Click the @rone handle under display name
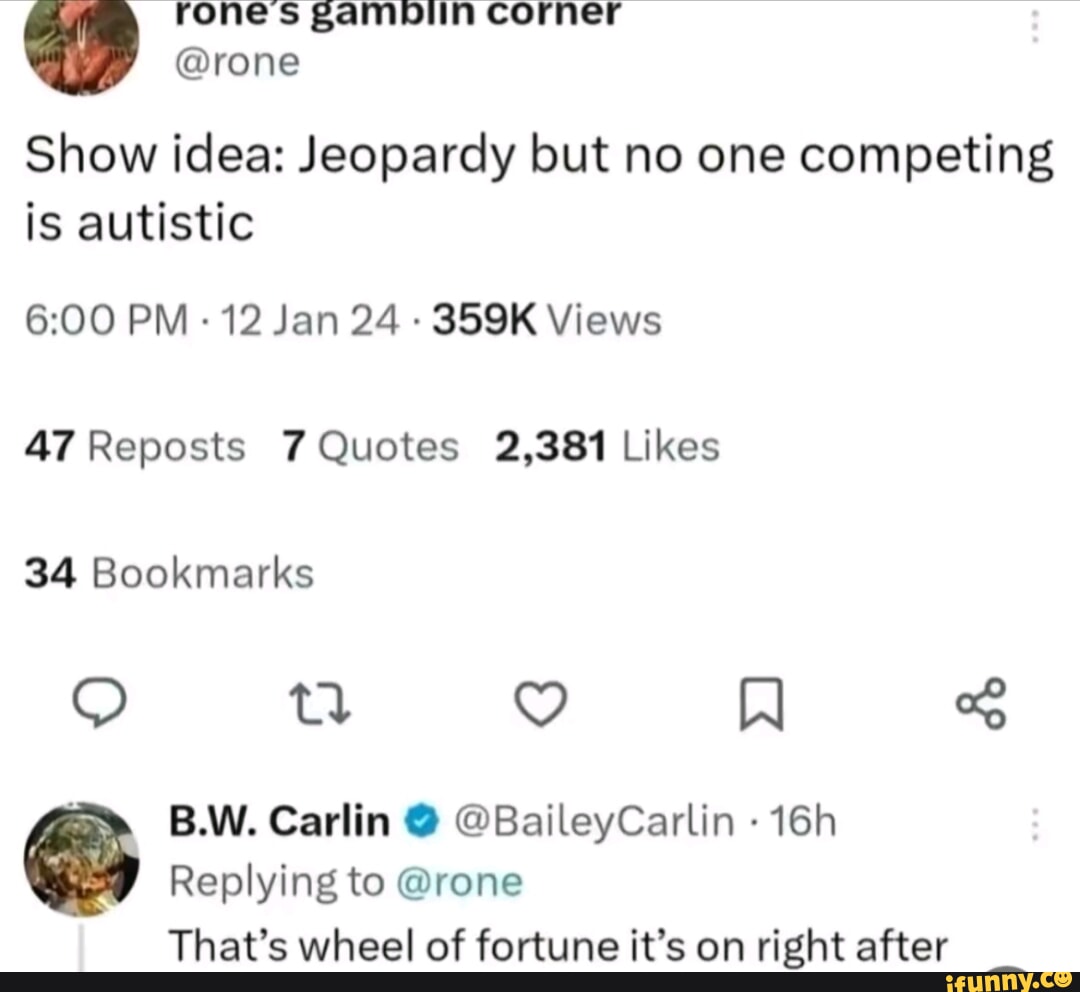This screenshot has width=1080, height=992. pyautogui.click(x=238, y=63)
